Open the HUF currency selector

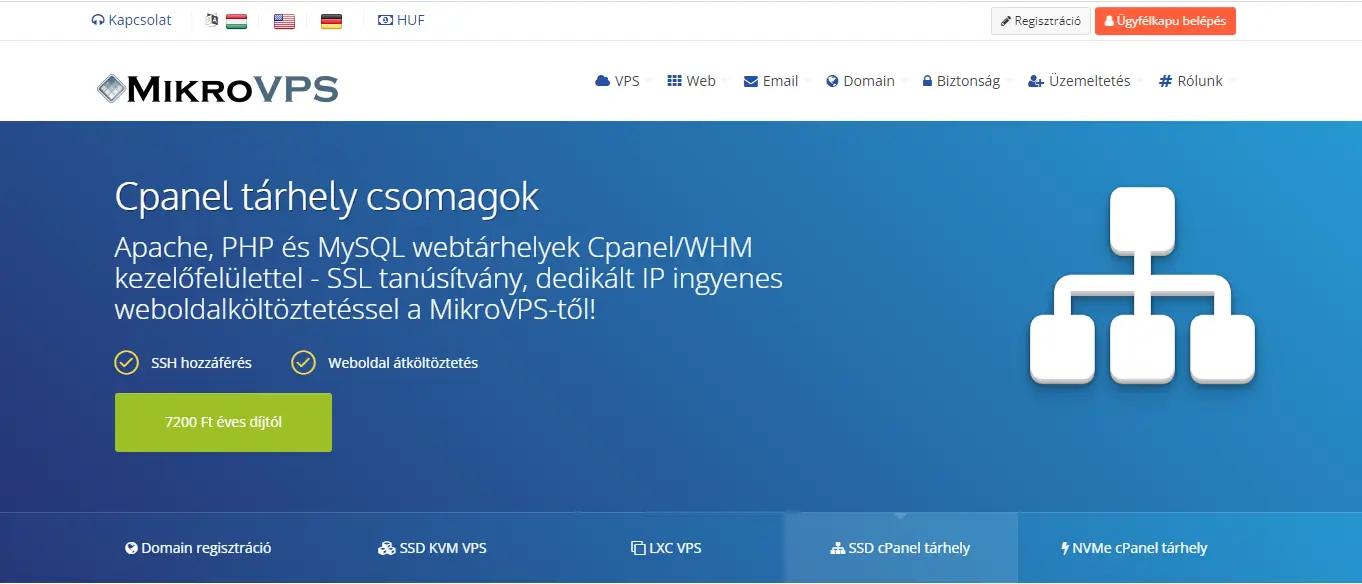(401, 20)
